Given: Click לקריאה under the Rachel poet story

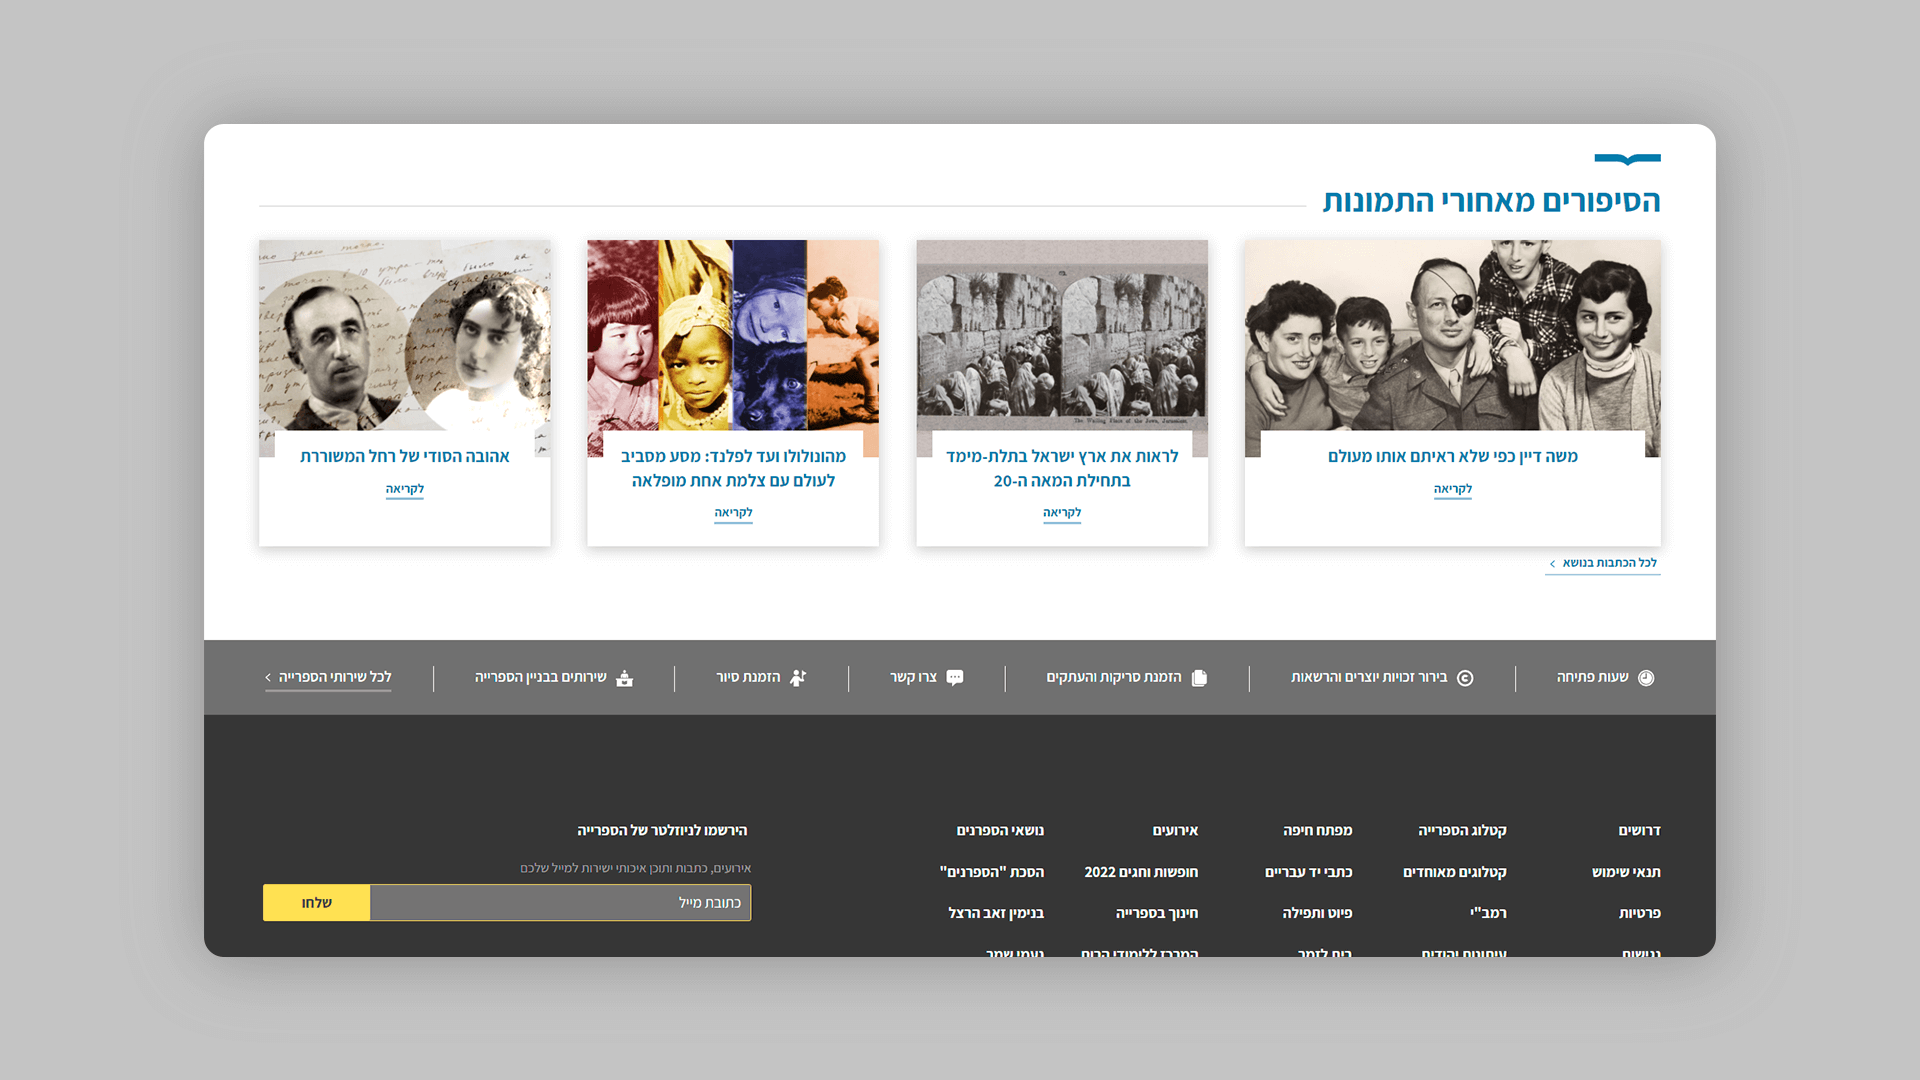Looking at the screenshot, I should [405, 489].
